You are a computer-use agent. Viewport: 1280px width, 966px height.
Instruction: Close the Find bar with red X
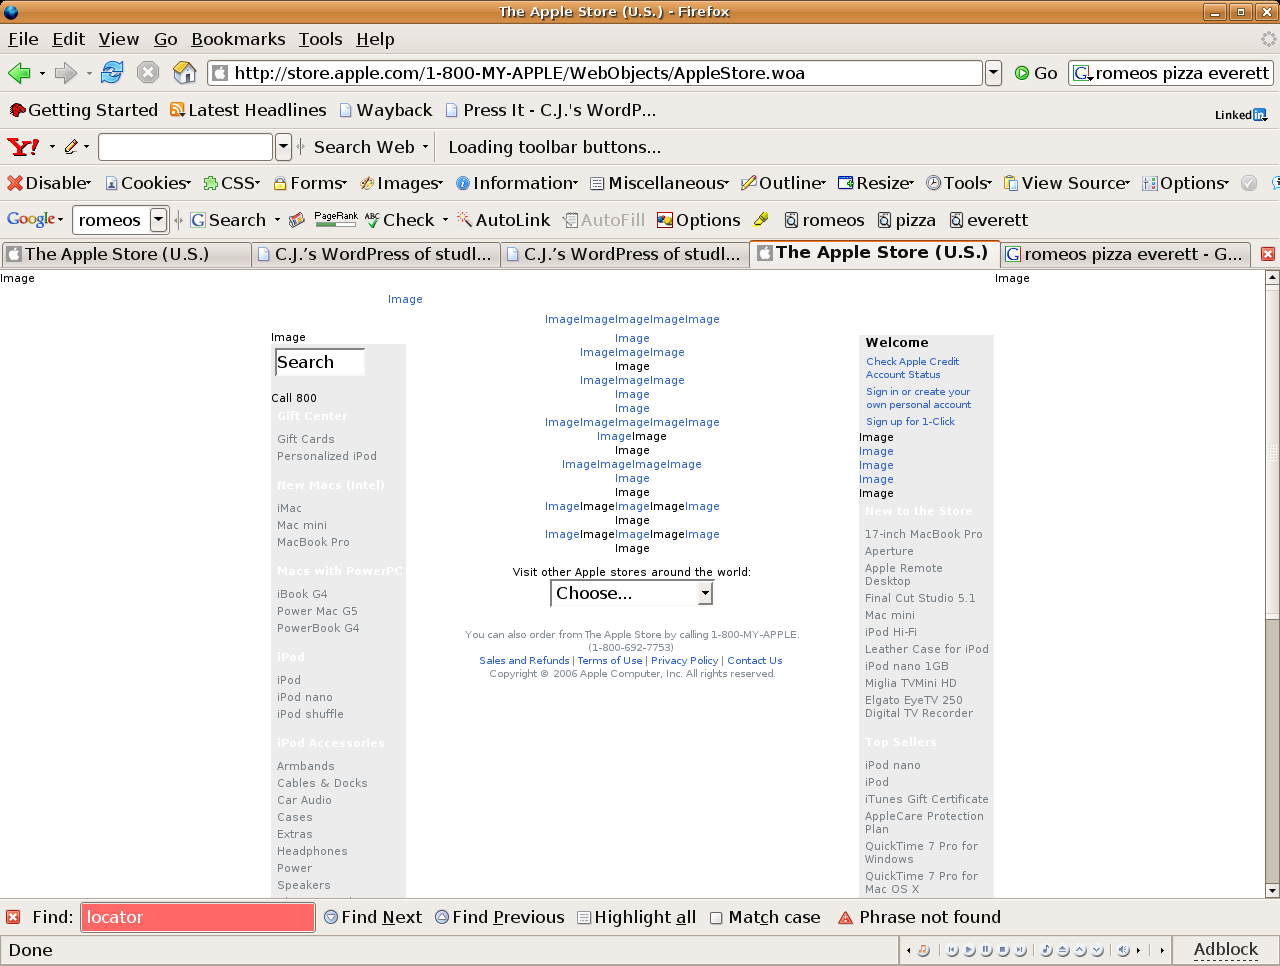pyautogui.click(x=13, y=917)
